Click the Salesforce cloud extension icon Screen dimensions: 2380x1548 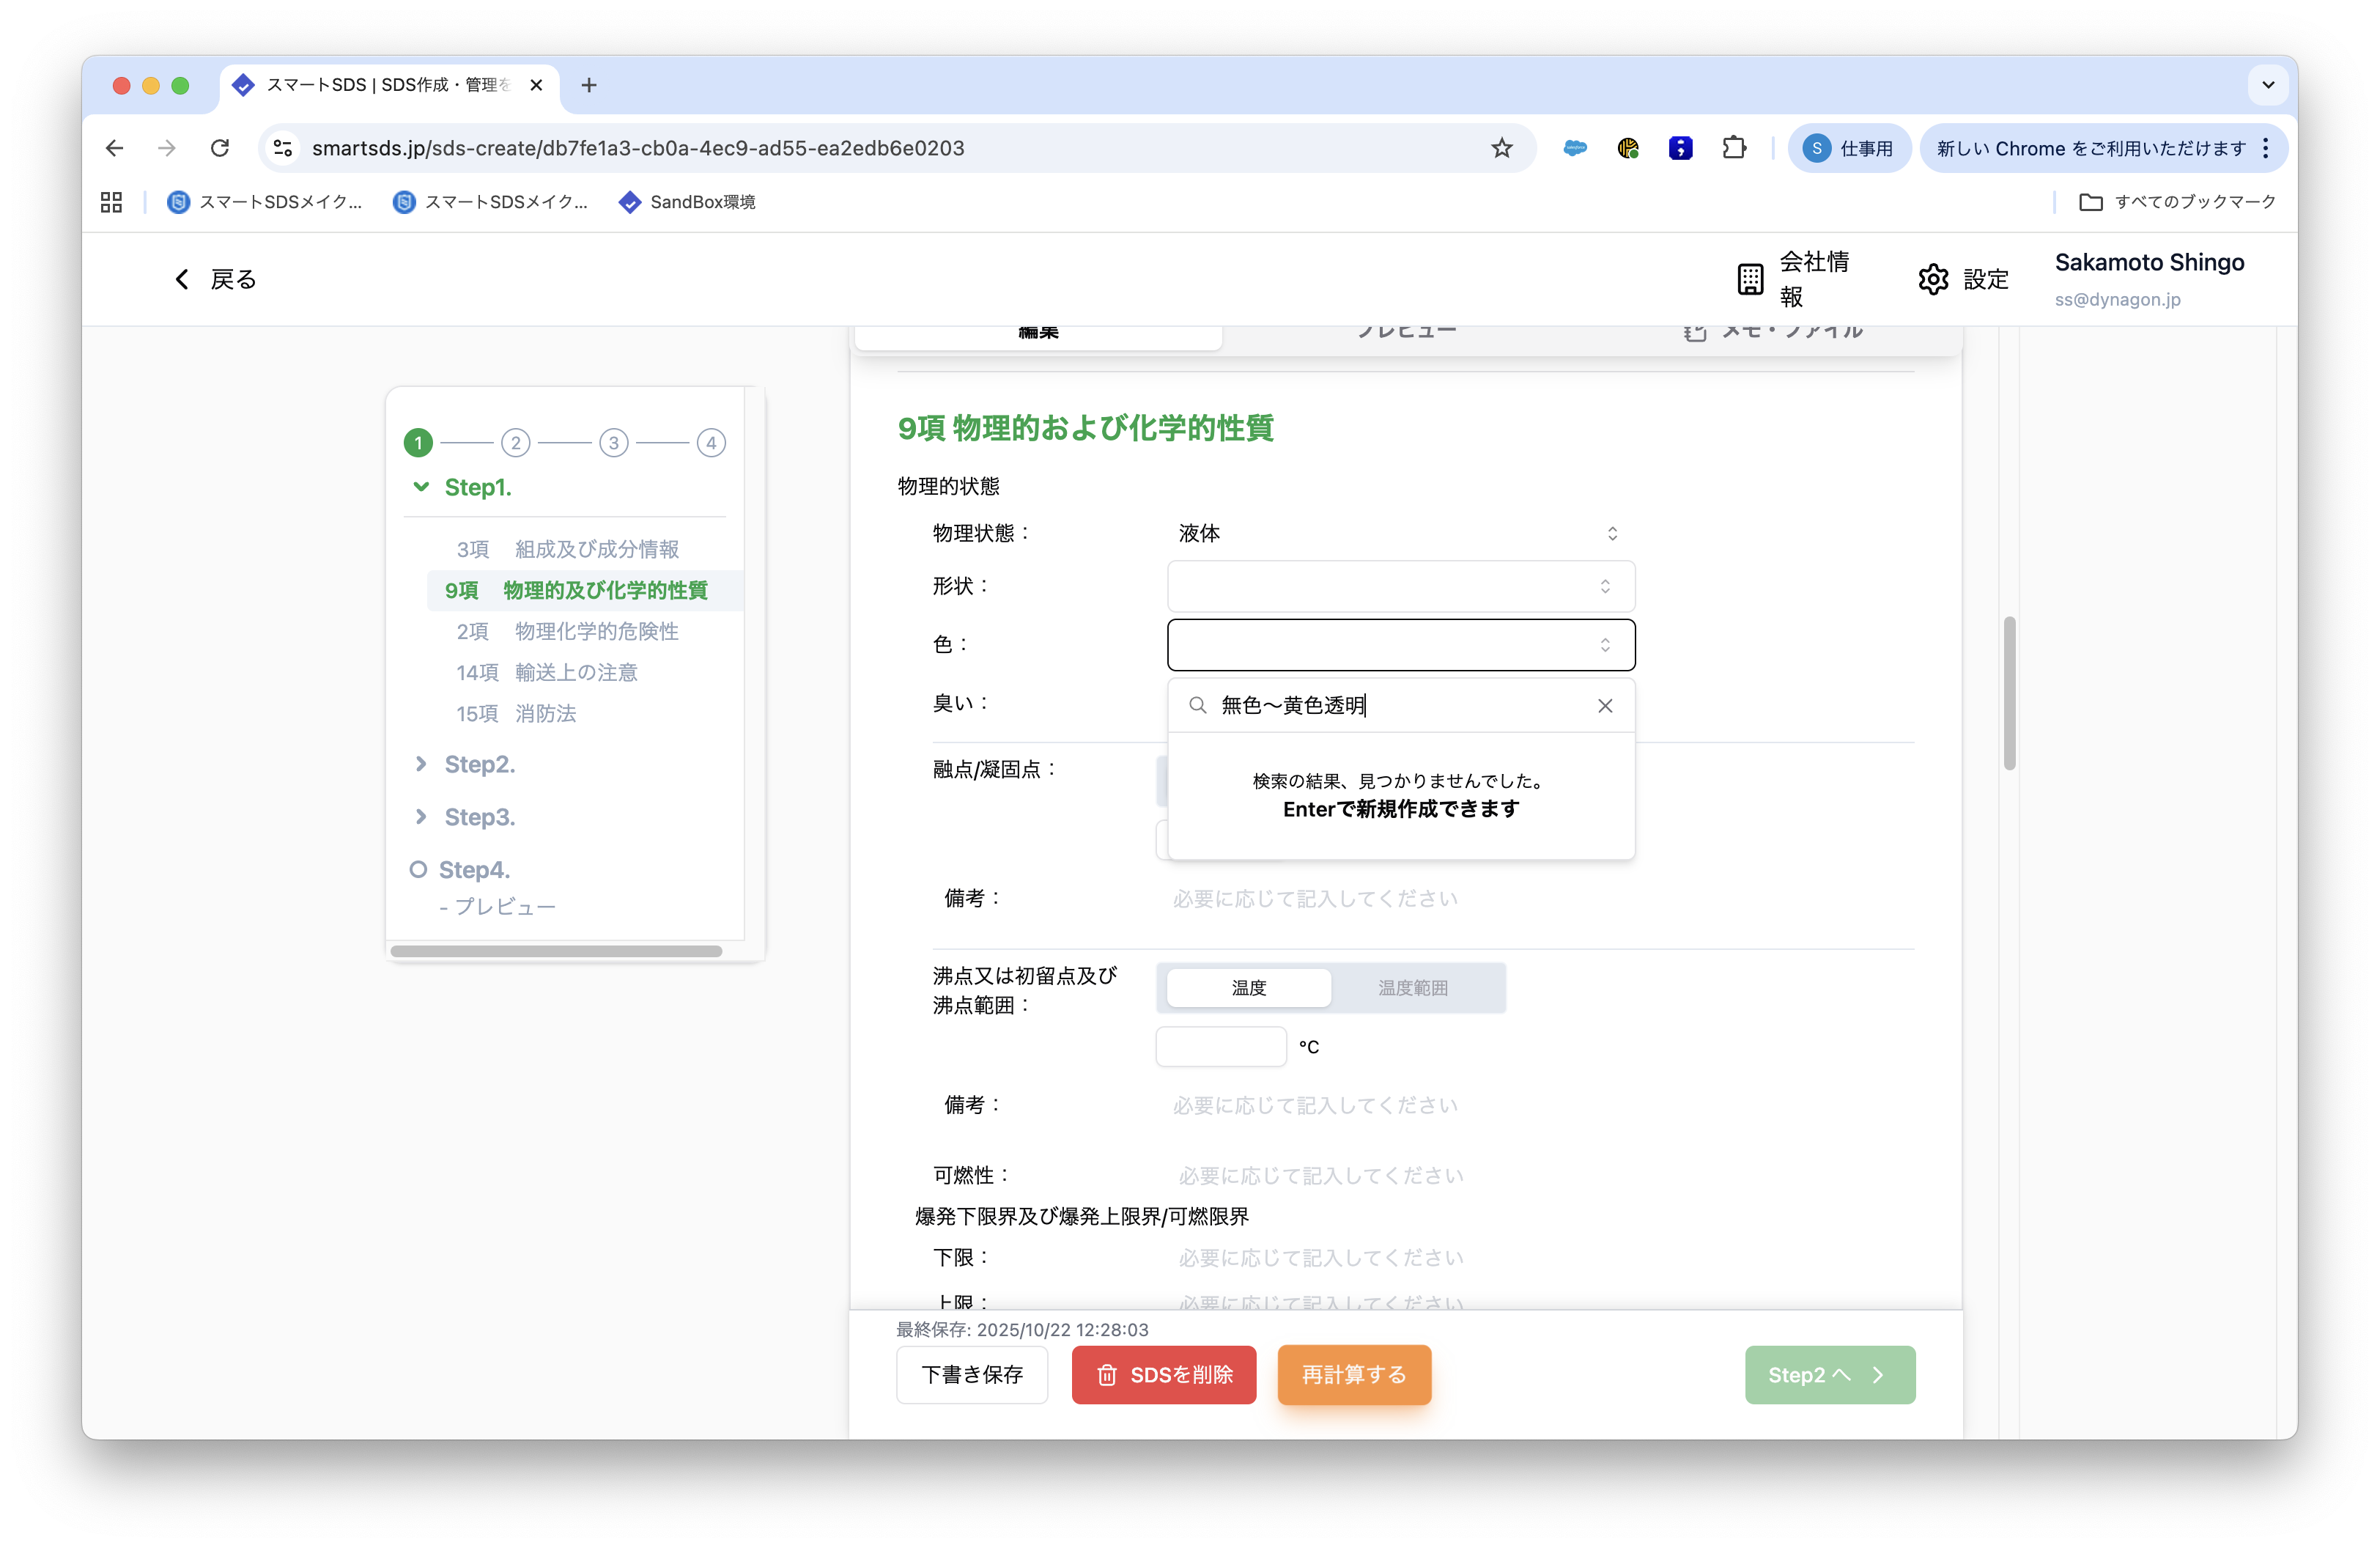pos(1575,148)
